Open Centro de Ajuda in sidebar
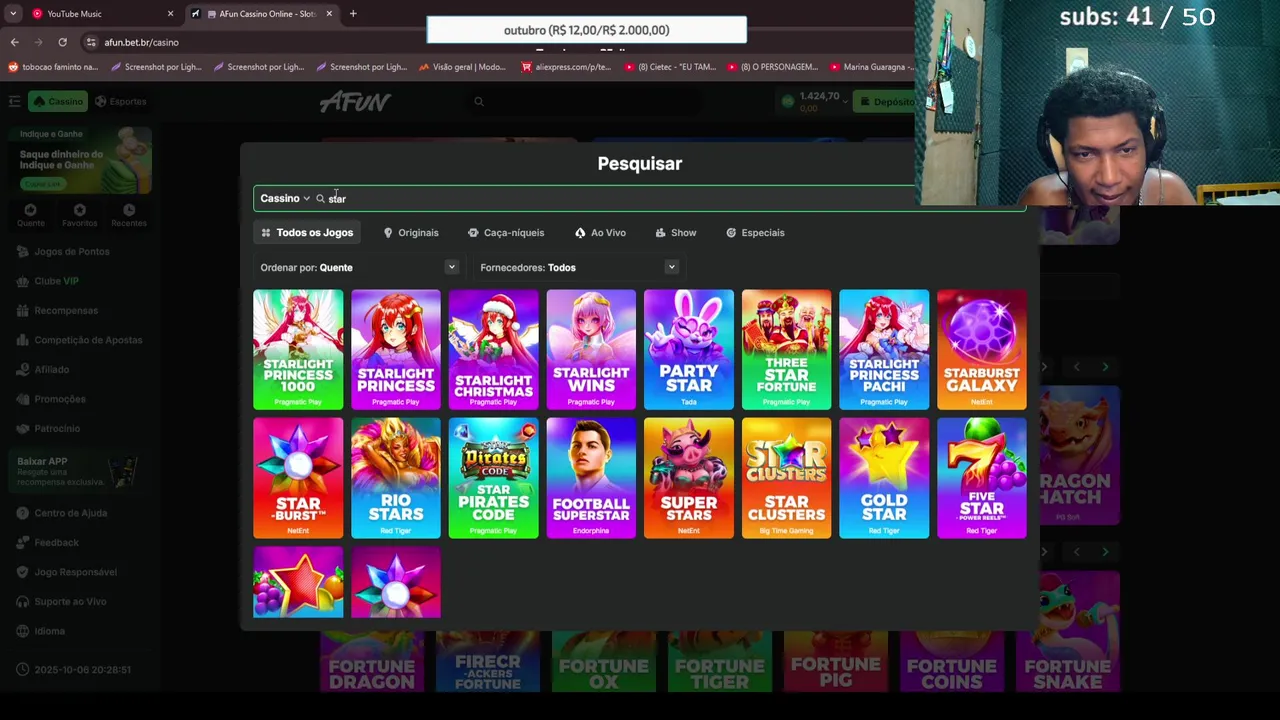 [62, 513]
